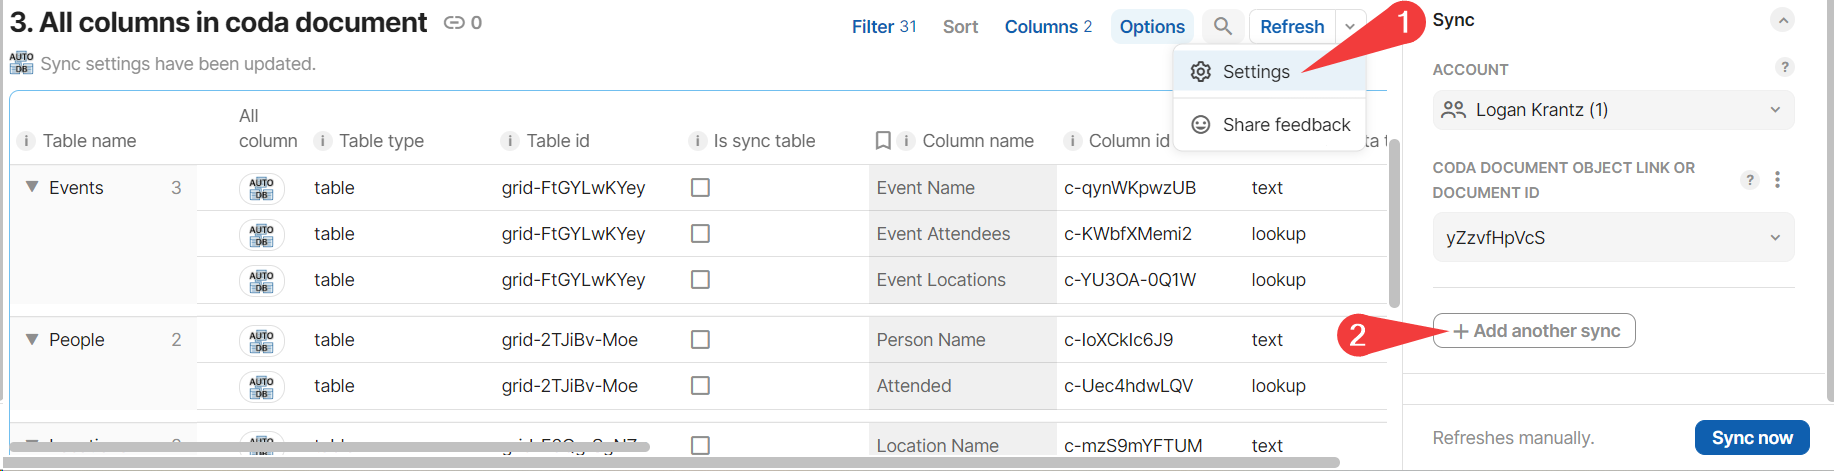Image resolution: width=1834 pixels, height=471 pixels.
Task: Click column id c-YU3OA-0Q1W
Action: click(1130, 280)
